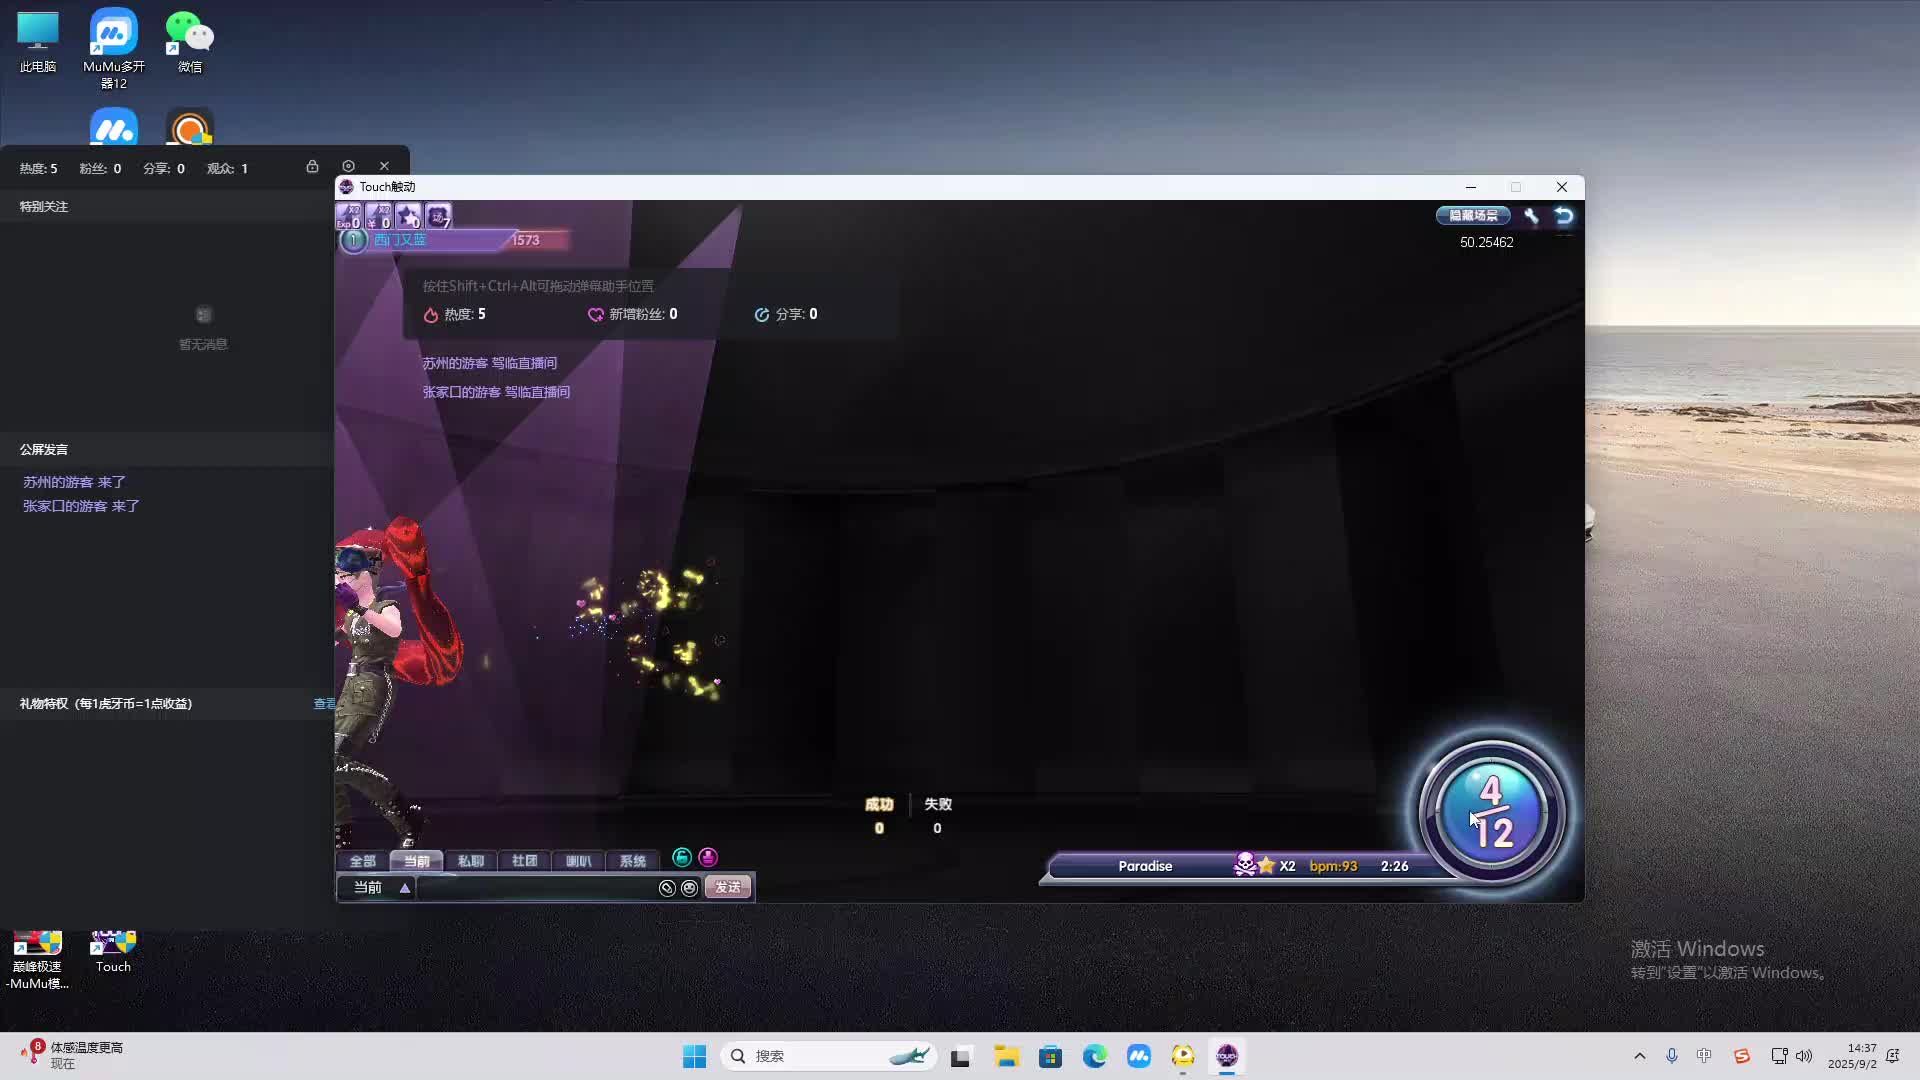This screenshot has width=1920, height=1080.
Task: Click the Exp X2 buff icon
Action: point(349,216)
